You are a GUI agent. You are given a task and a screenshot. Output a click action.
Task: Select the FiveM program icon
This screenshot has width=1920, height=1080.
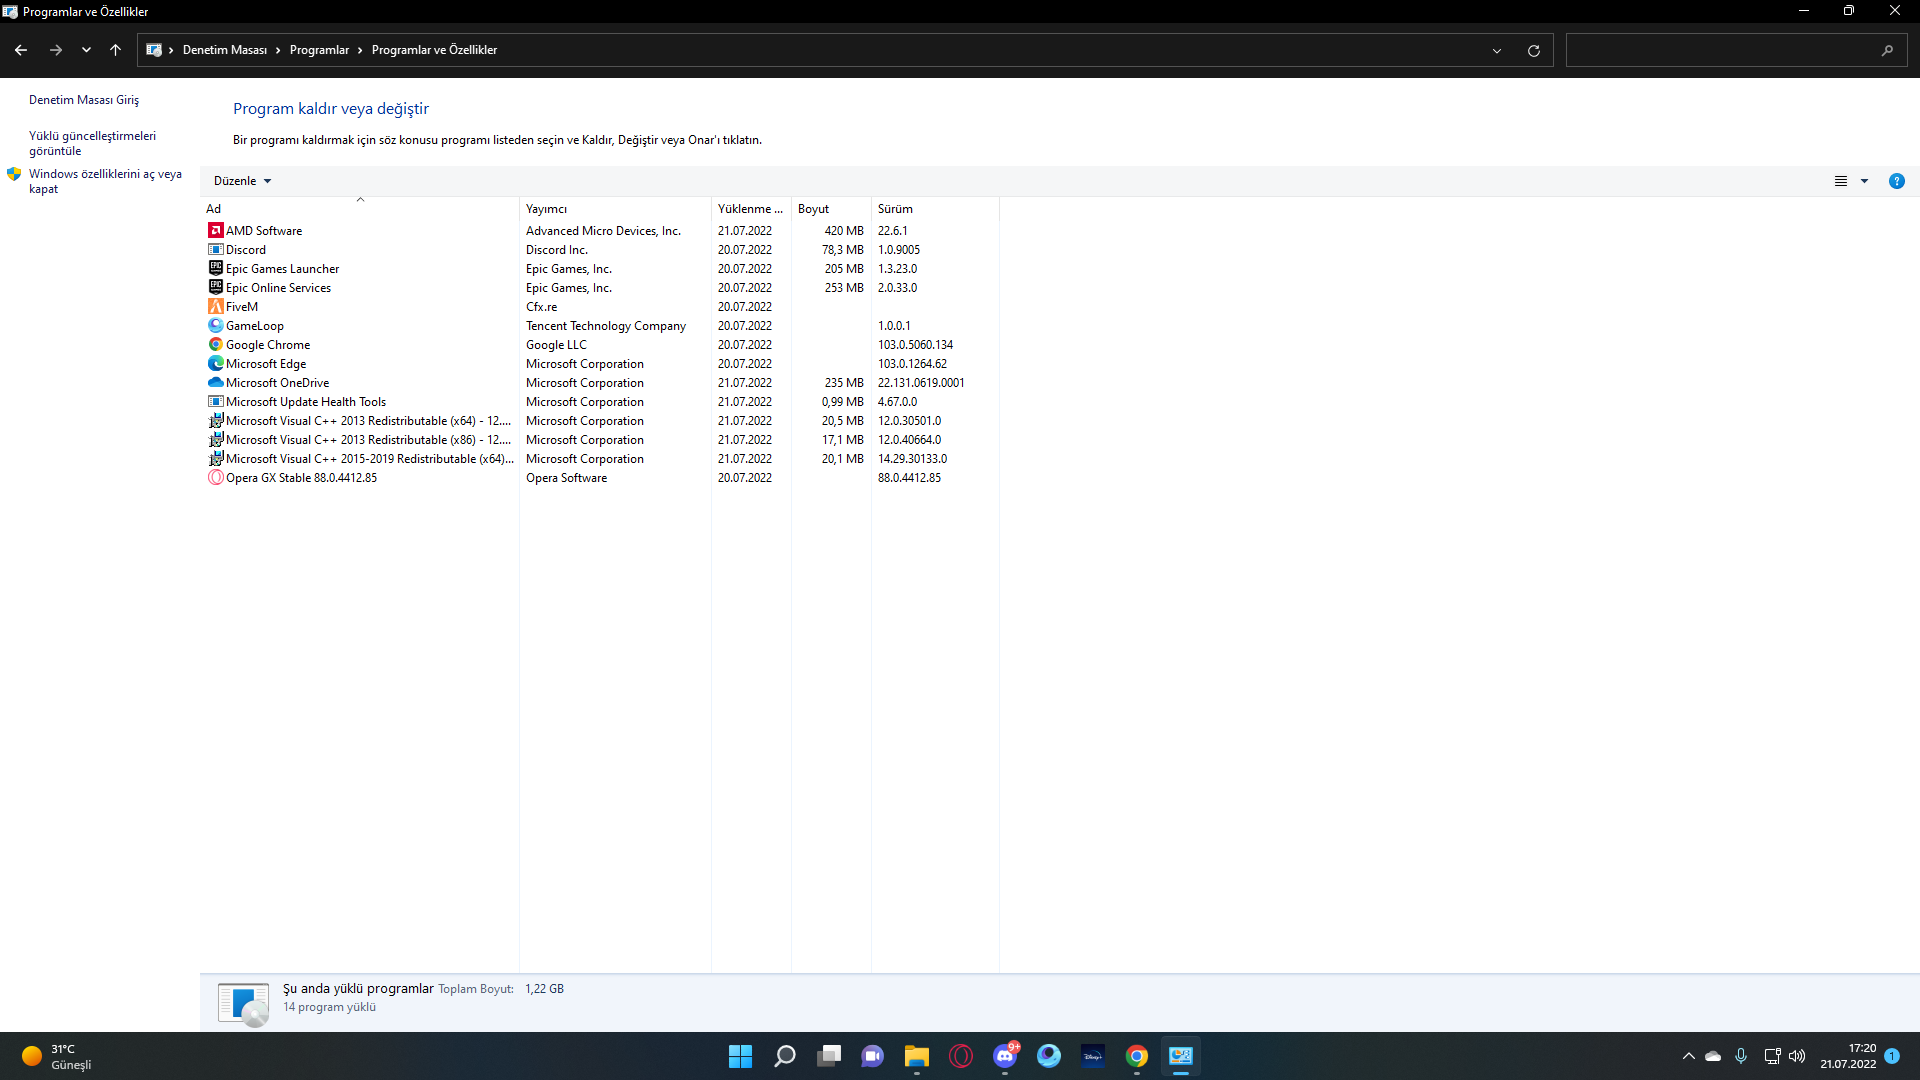coord(215,307)
